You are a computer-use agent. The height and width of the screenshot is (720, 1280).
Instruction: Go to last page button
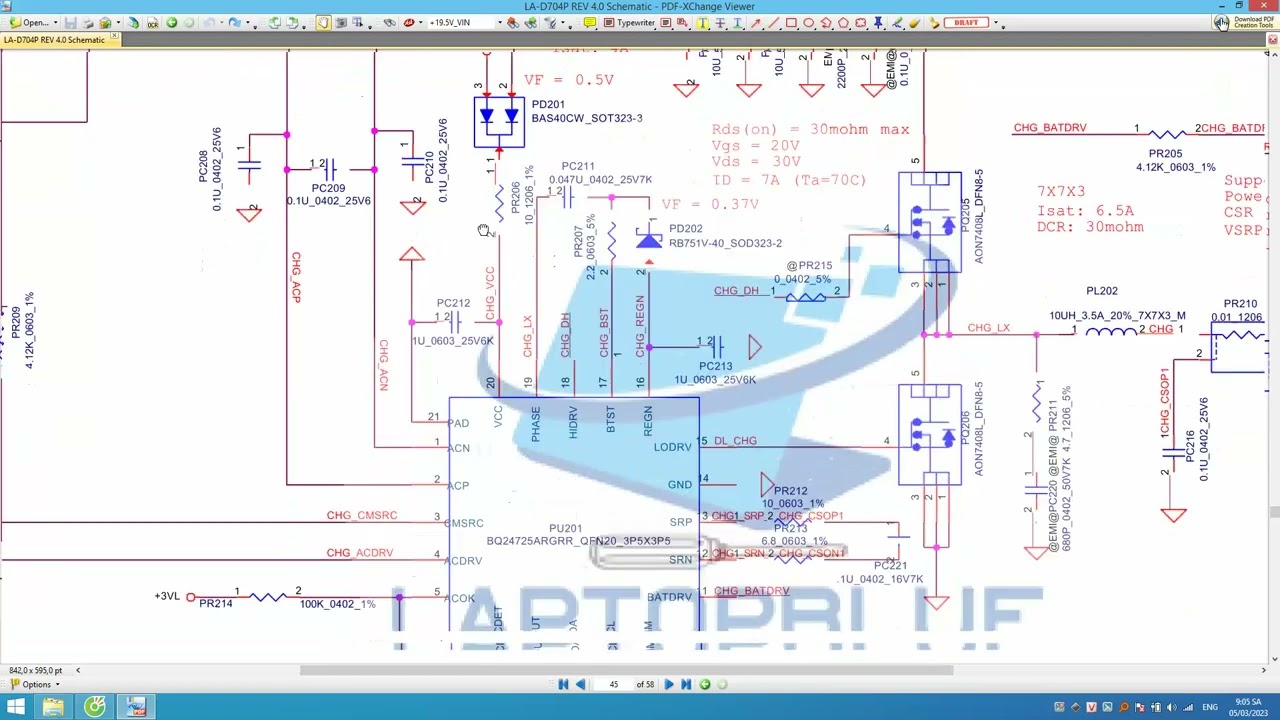(686, 685)
